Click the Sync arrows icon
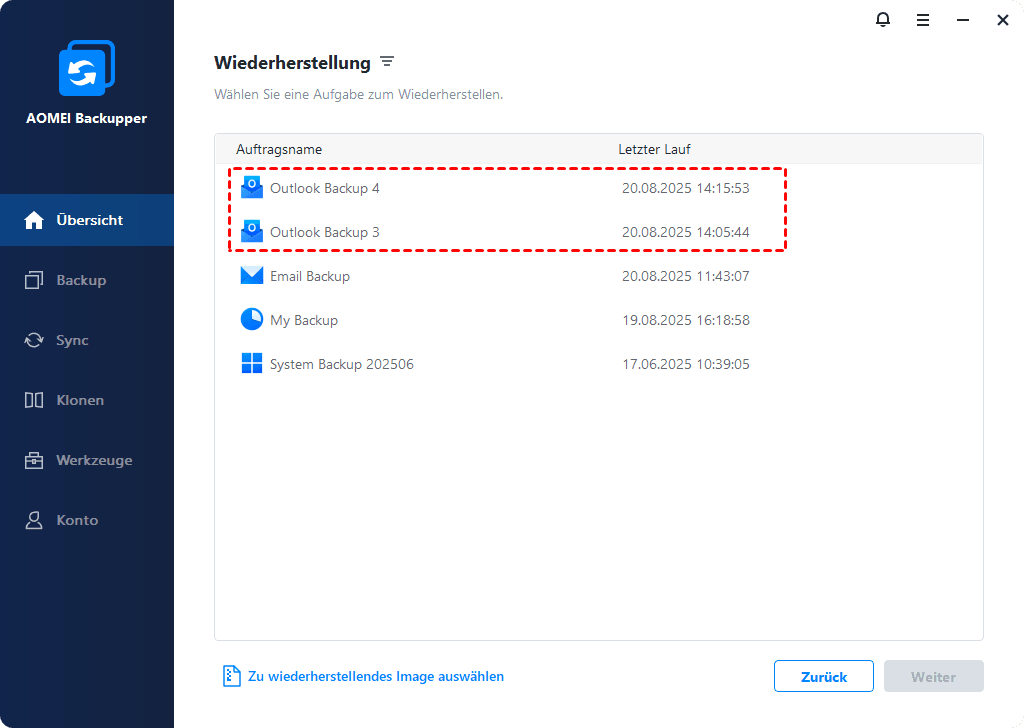Screen dimensions: 1024x728 click(34, 340)
